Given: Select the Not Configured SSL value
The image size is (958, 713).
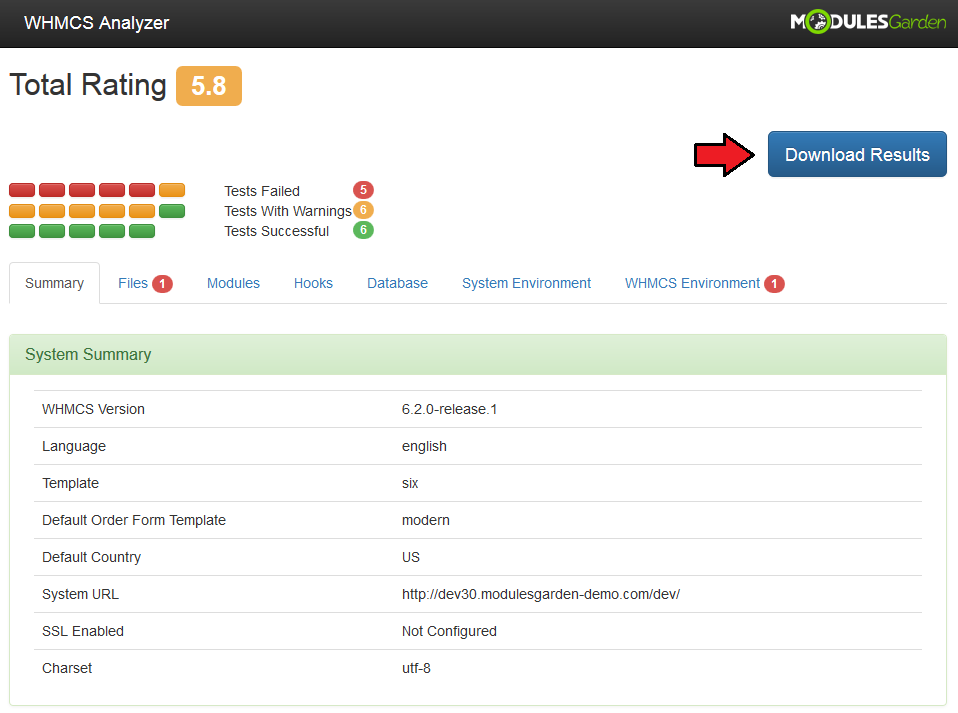Looking at the screenshot, I should (x=449, y=631).
